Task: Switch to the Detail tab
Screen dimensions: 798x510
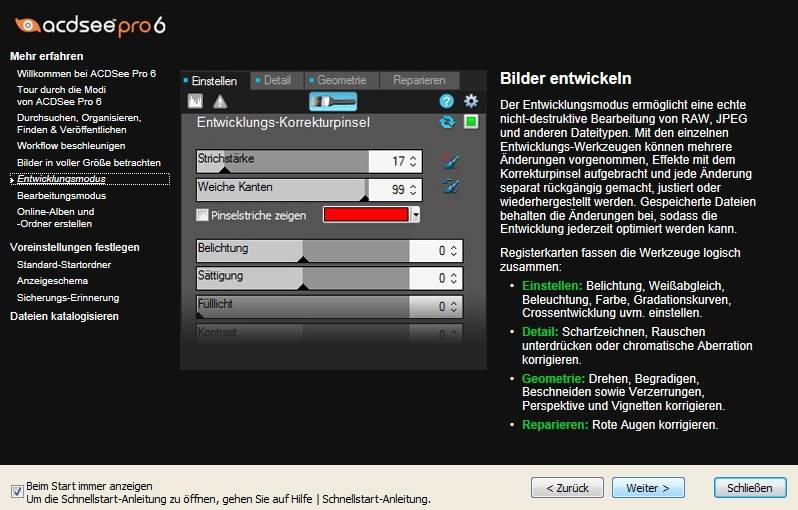Action: 277,80
